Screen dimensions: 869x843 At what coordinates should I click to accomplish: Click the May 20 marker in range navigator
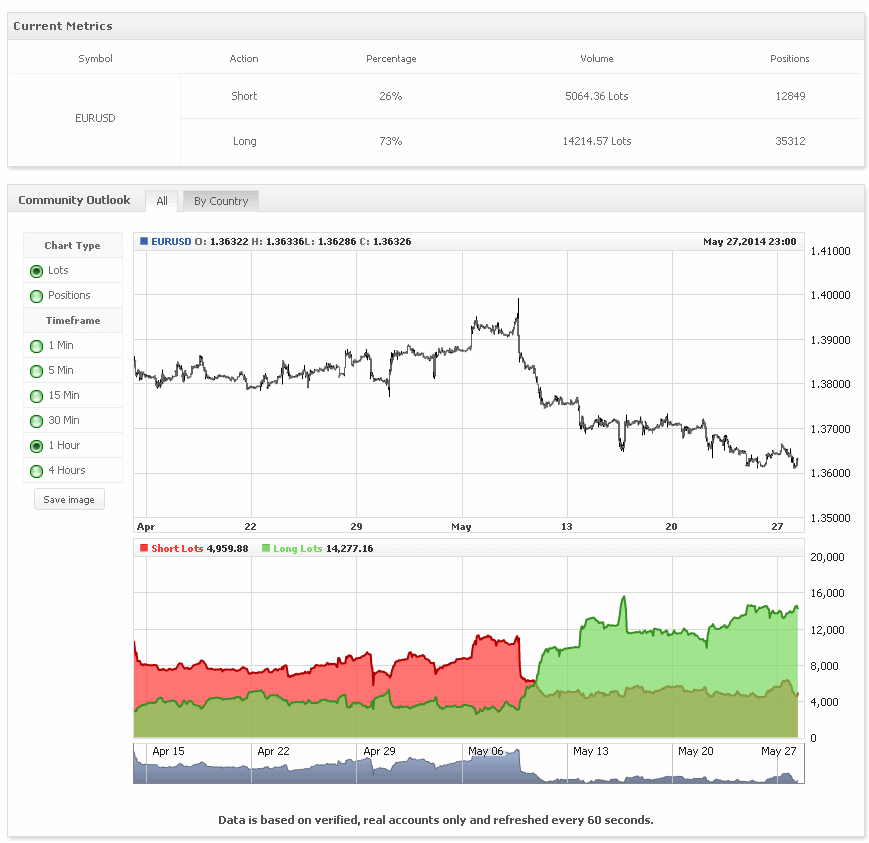pyautogui.click(x=696, y=752)
